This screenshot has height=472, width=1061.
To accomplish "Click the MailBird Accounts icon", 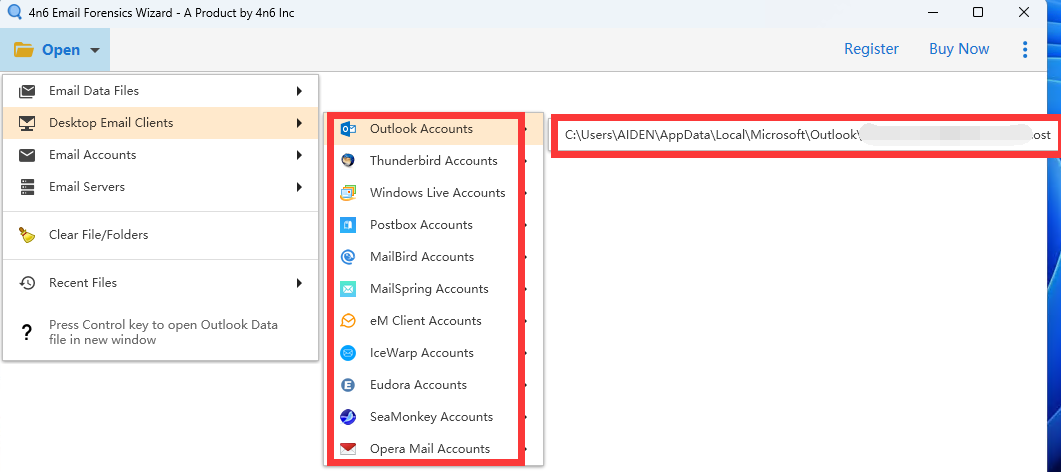I will [x=348, y=257].
